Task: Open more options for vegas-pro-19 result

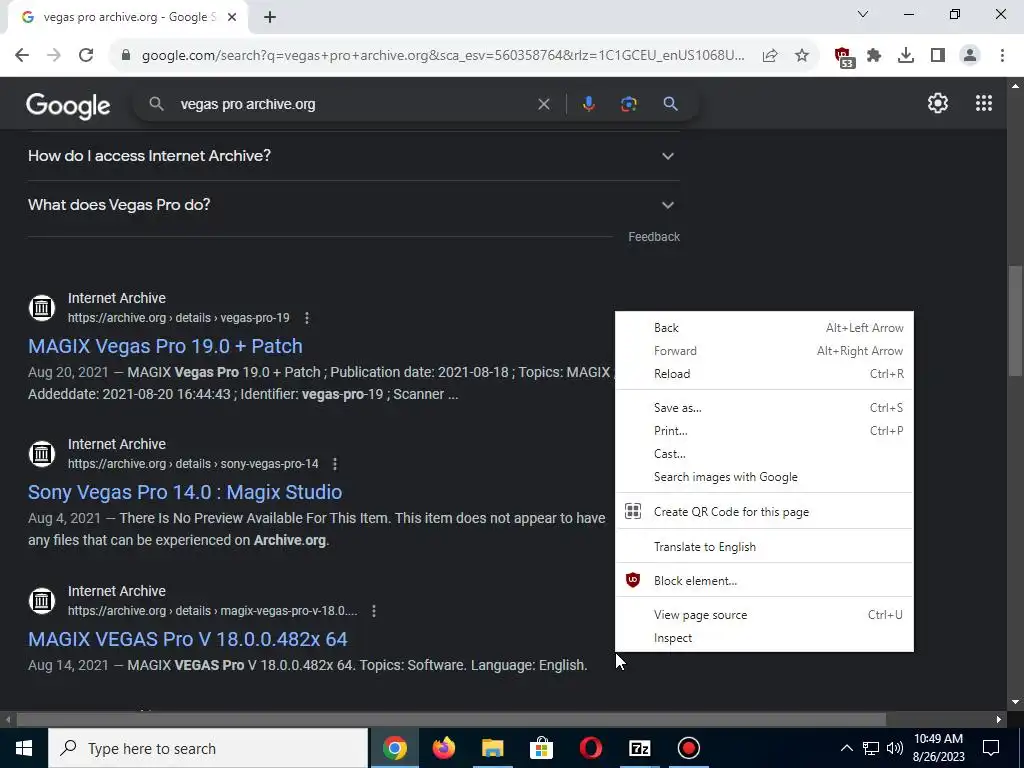Action: (x=306, y=318)
